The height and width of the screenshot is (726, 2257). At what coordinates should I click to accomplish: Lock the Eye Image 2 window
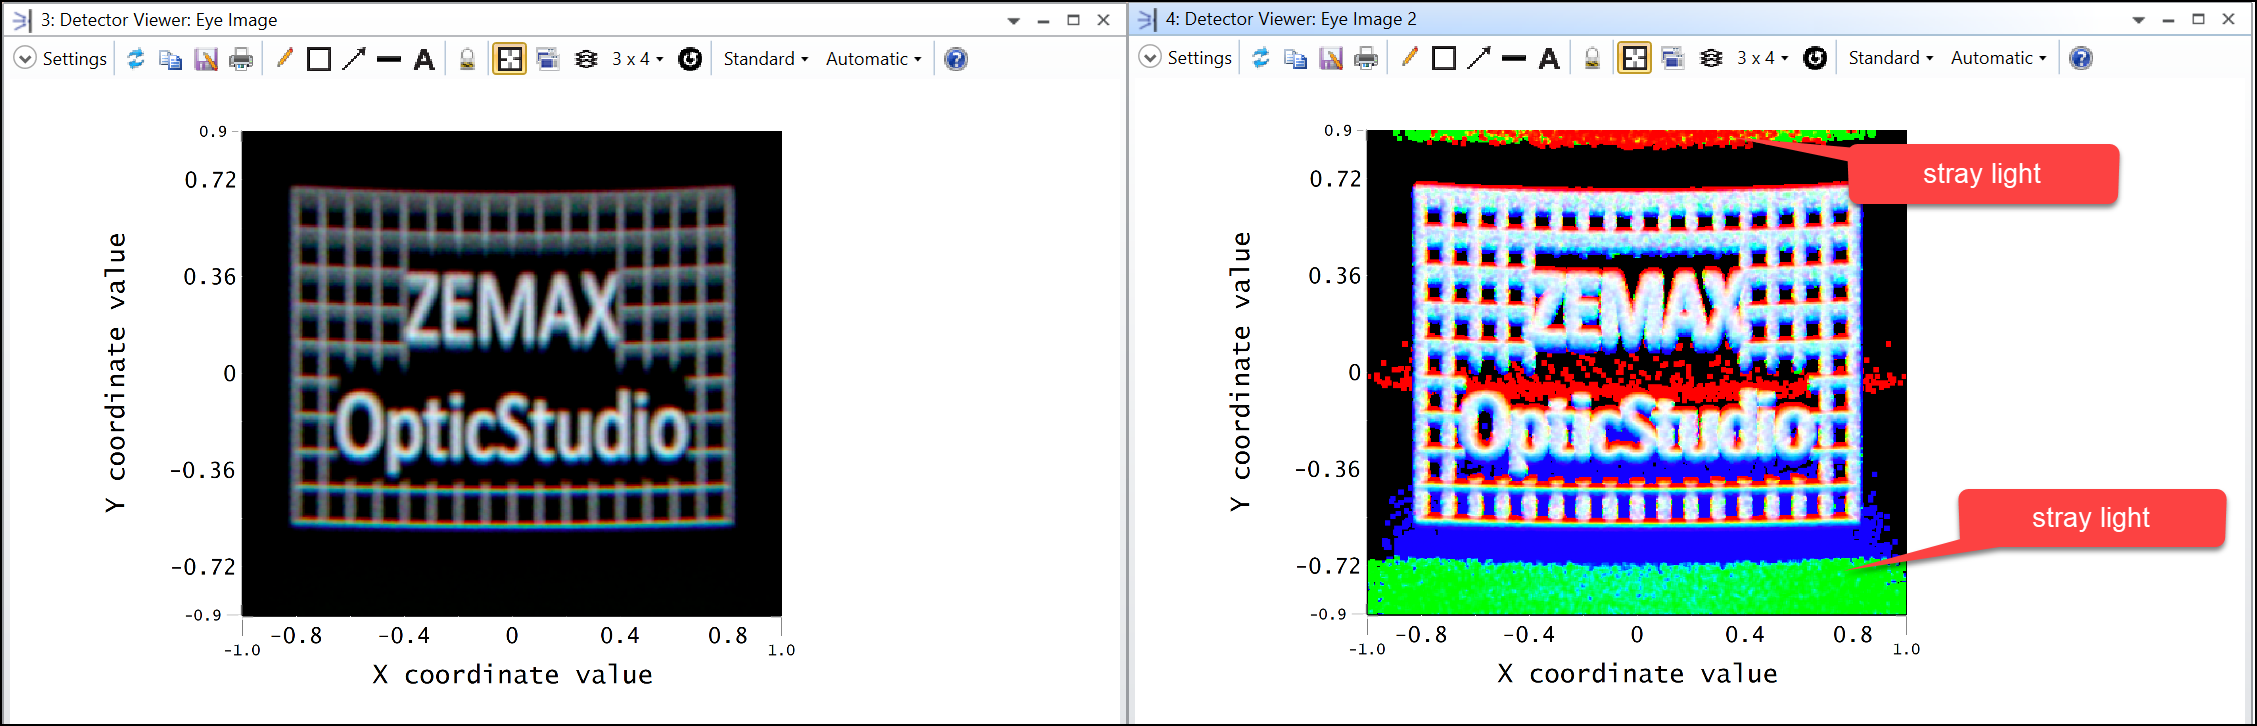point(1592,58)
